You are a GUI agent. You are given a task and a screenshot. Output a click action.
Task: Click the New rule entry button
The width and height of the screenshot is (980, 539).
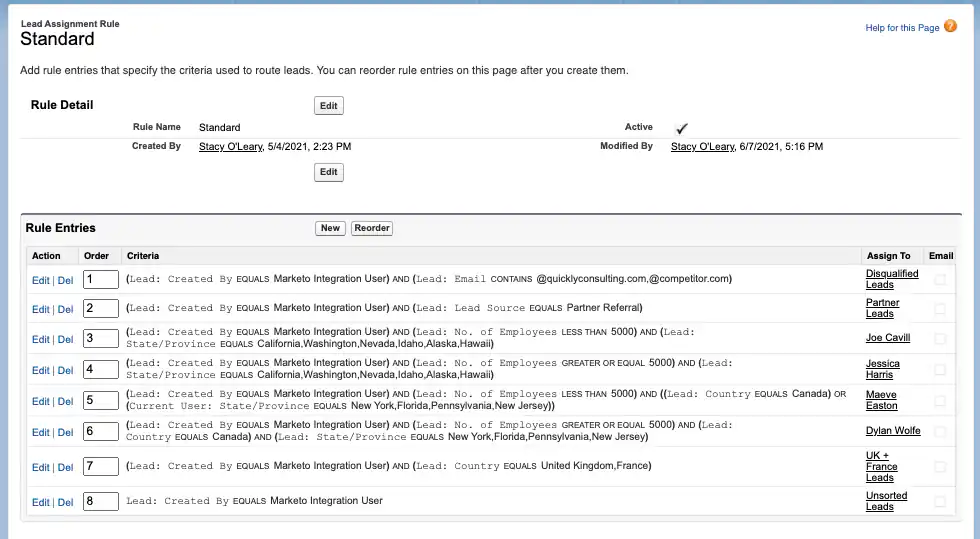tap(330, 228)
